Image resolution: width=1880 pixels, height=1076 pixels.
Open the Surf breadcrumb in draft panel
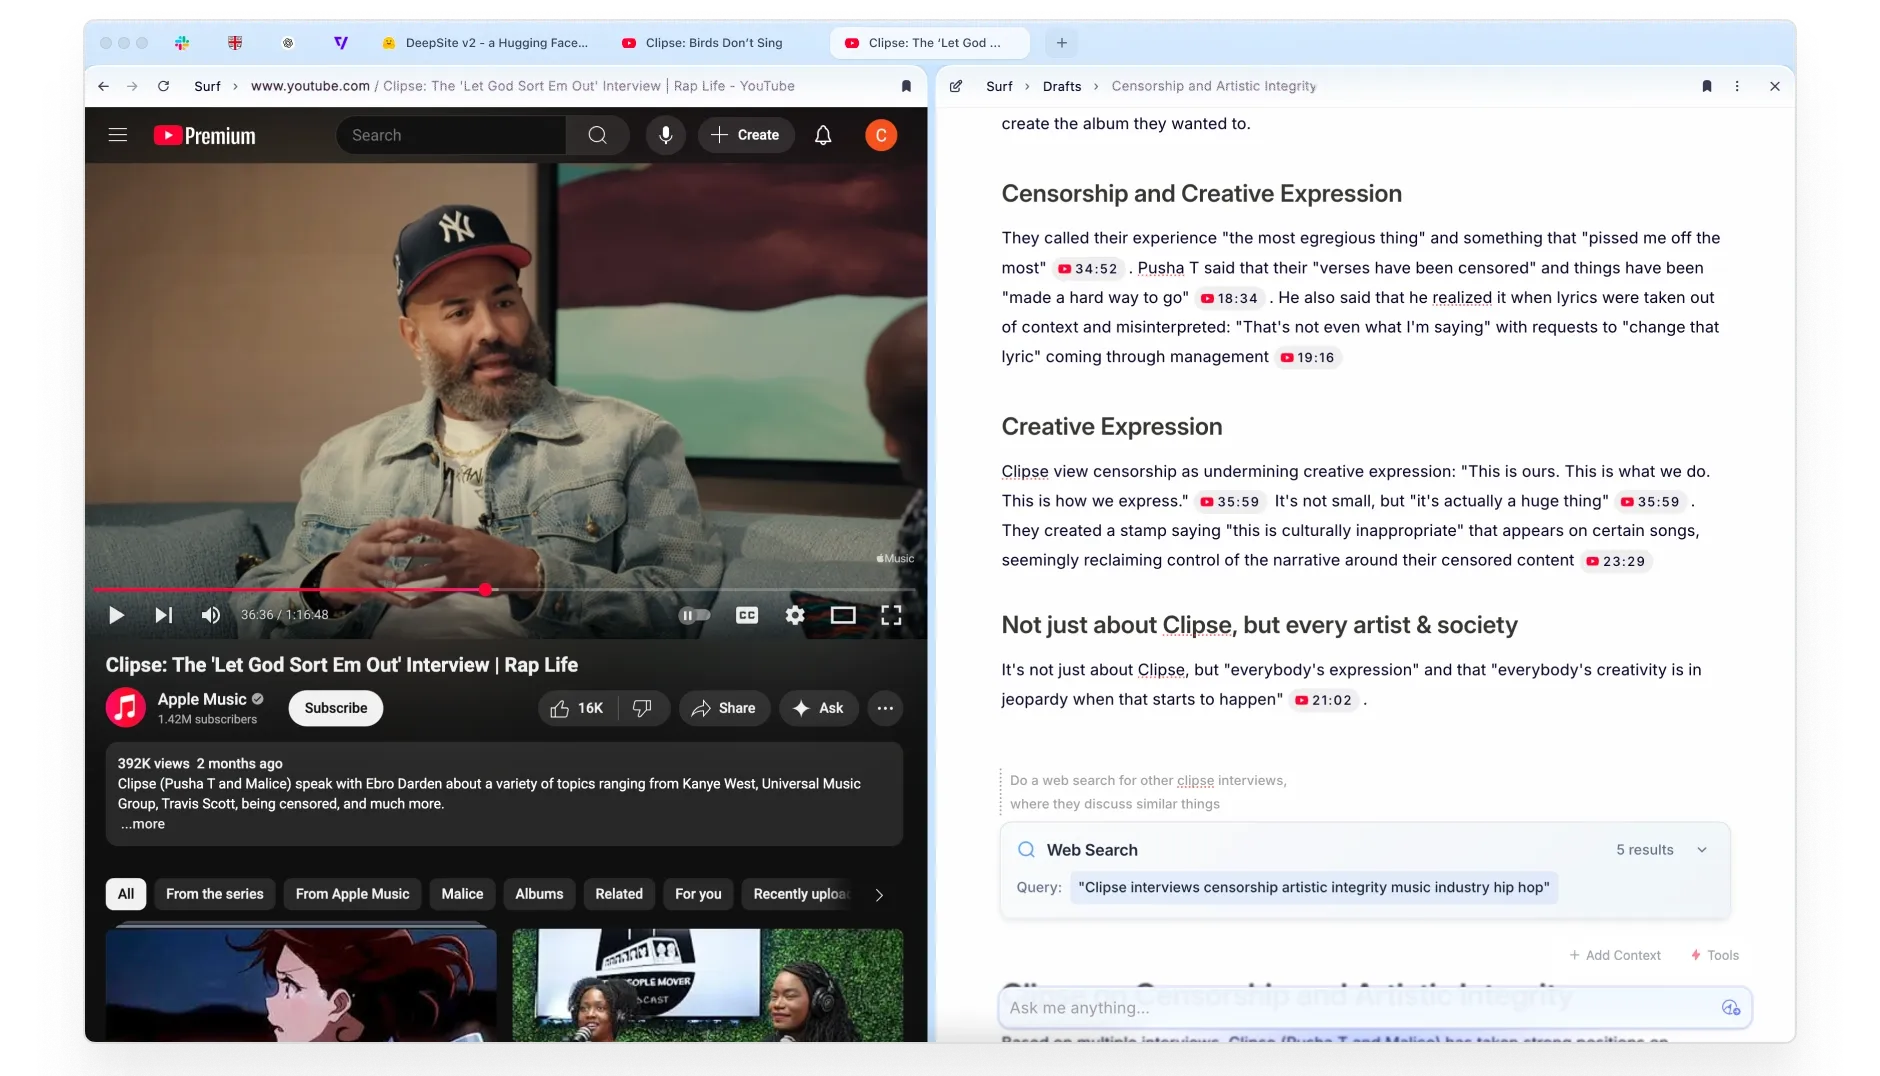coord(999,86)
